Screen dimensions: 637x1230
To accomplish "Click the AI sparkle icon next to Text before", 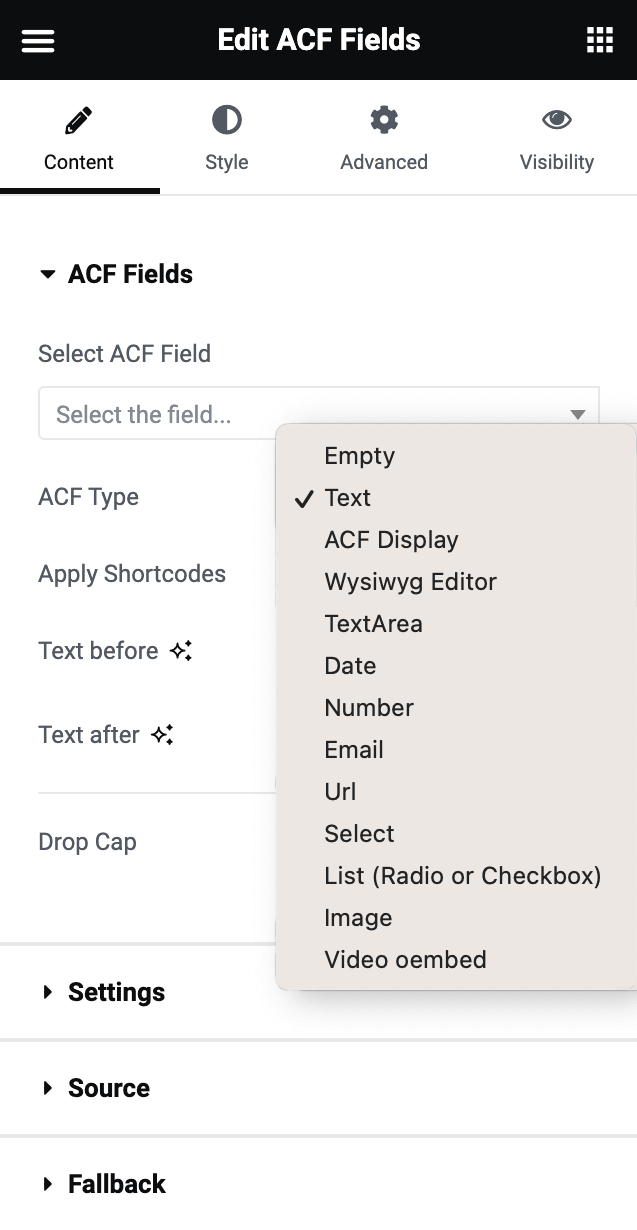I will pos(178,649).
